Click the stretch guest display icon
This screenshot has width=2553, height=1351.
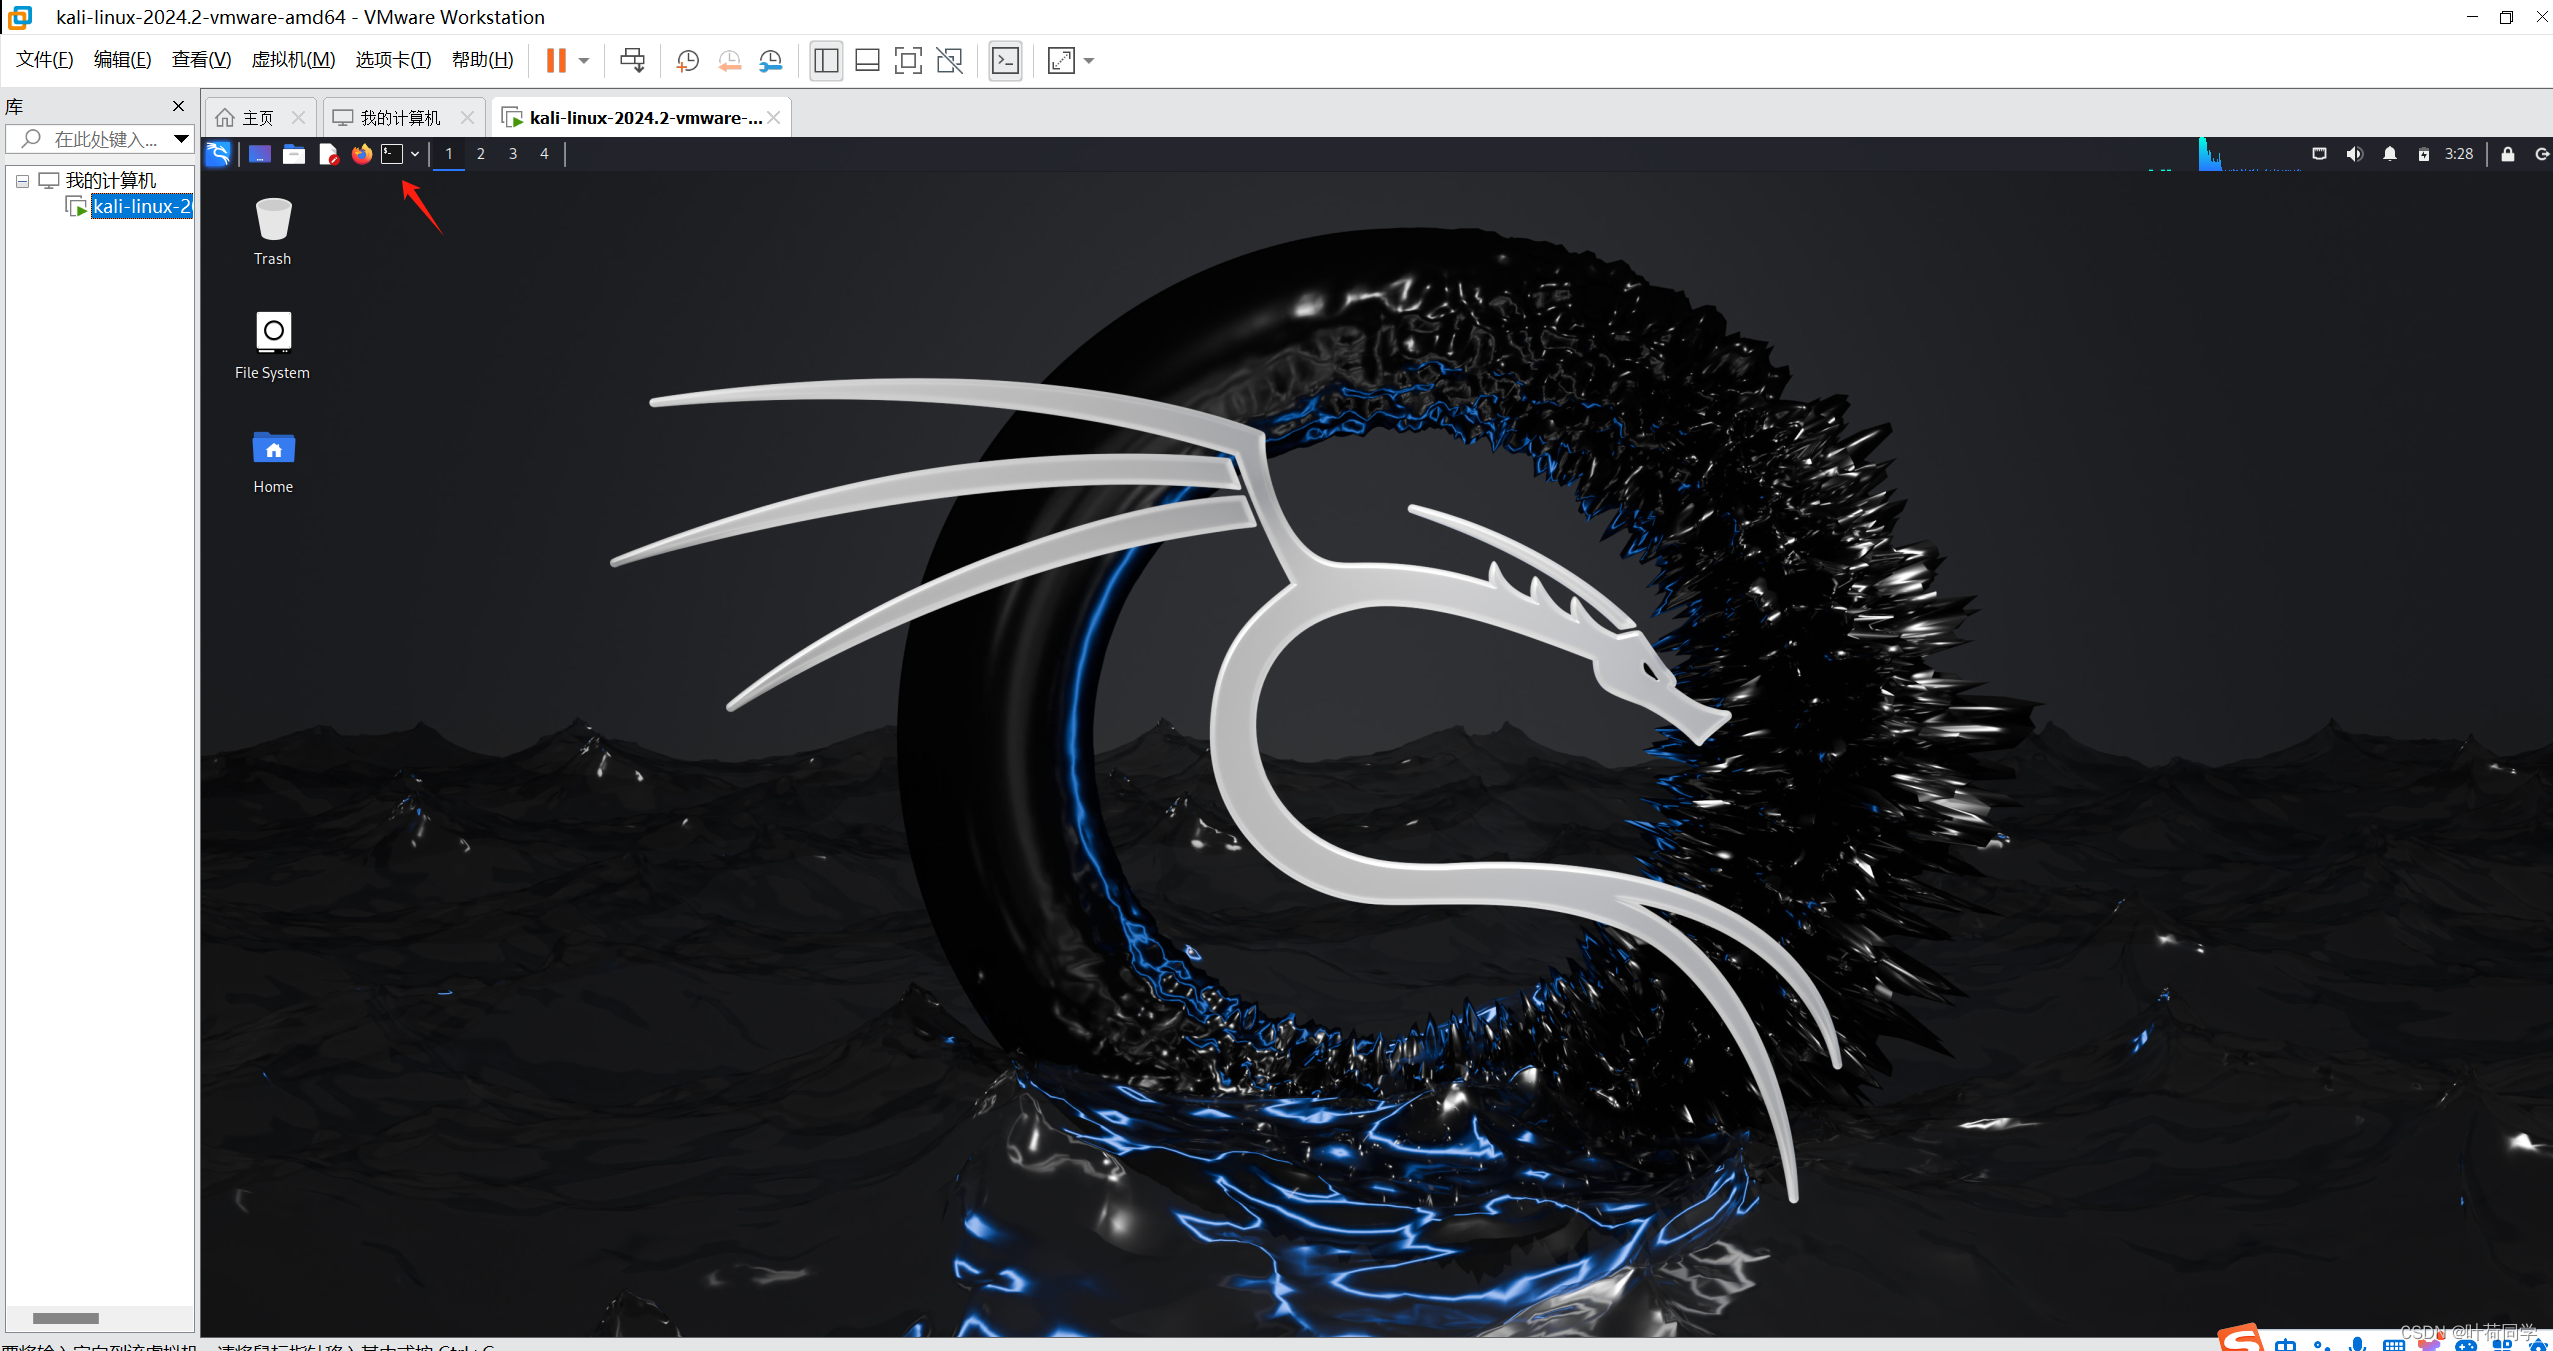tap(1061, 61)
